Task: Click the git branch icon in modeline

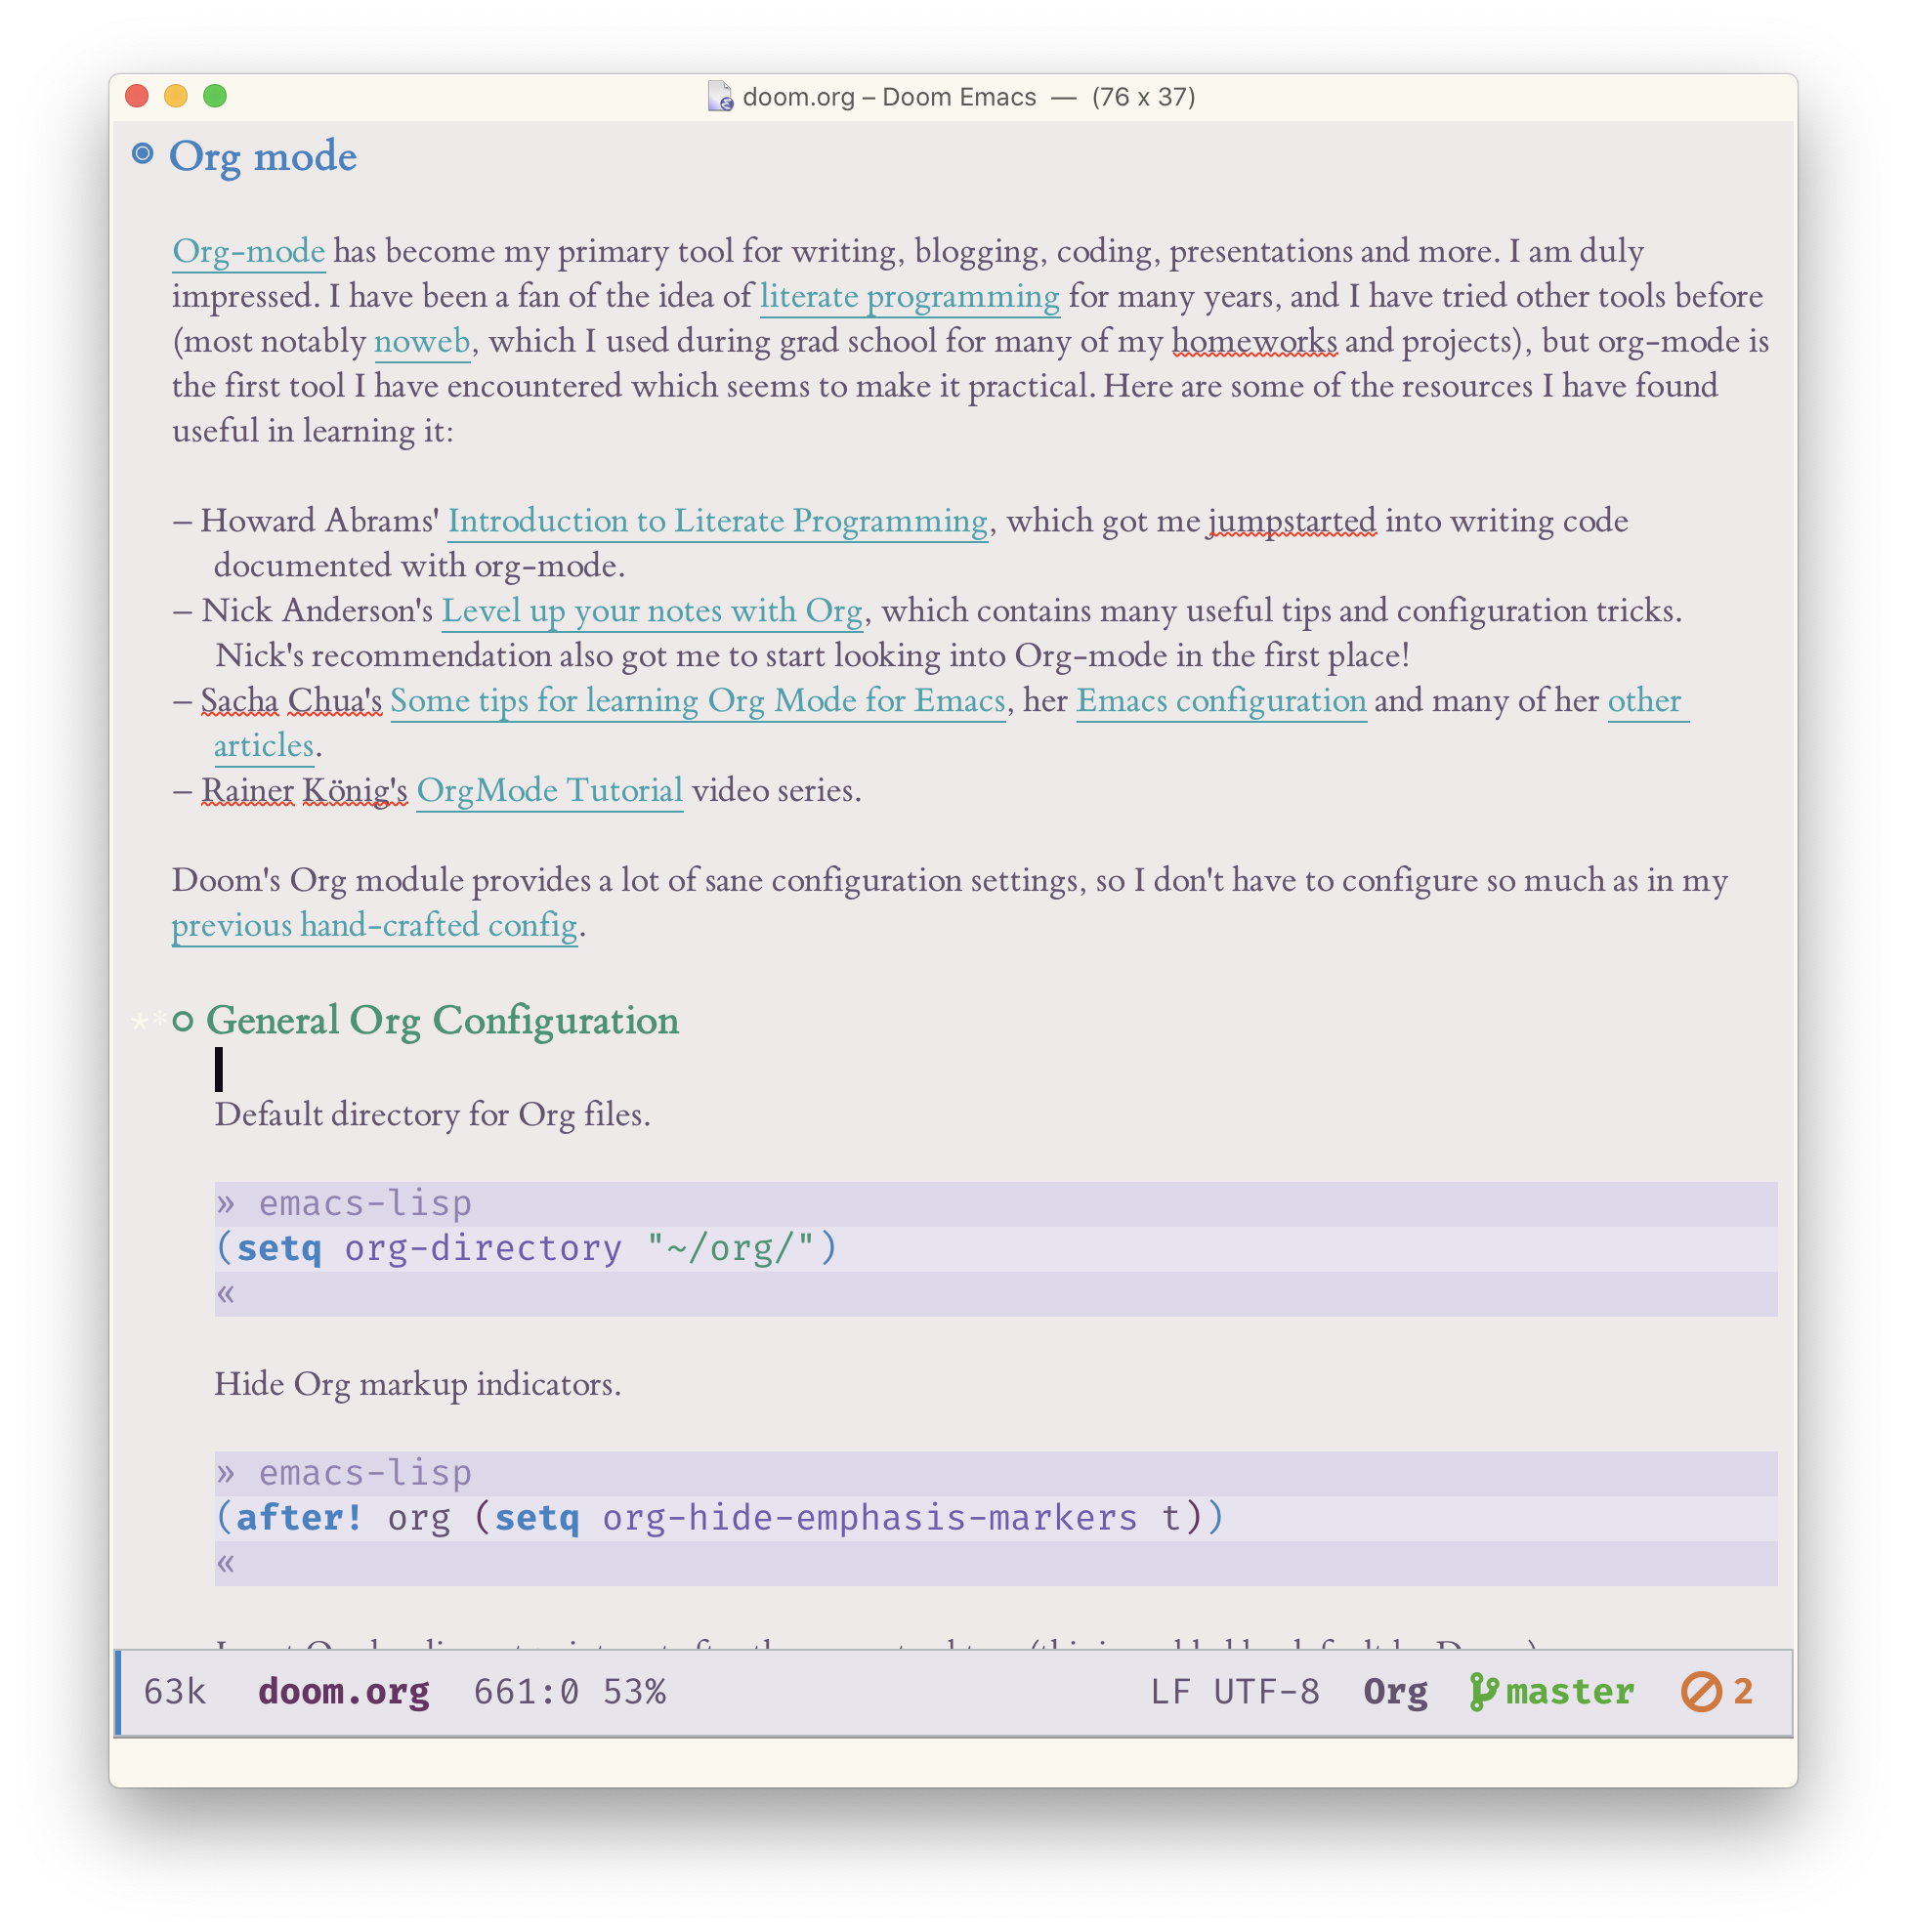Action: click(1483, 1692)
